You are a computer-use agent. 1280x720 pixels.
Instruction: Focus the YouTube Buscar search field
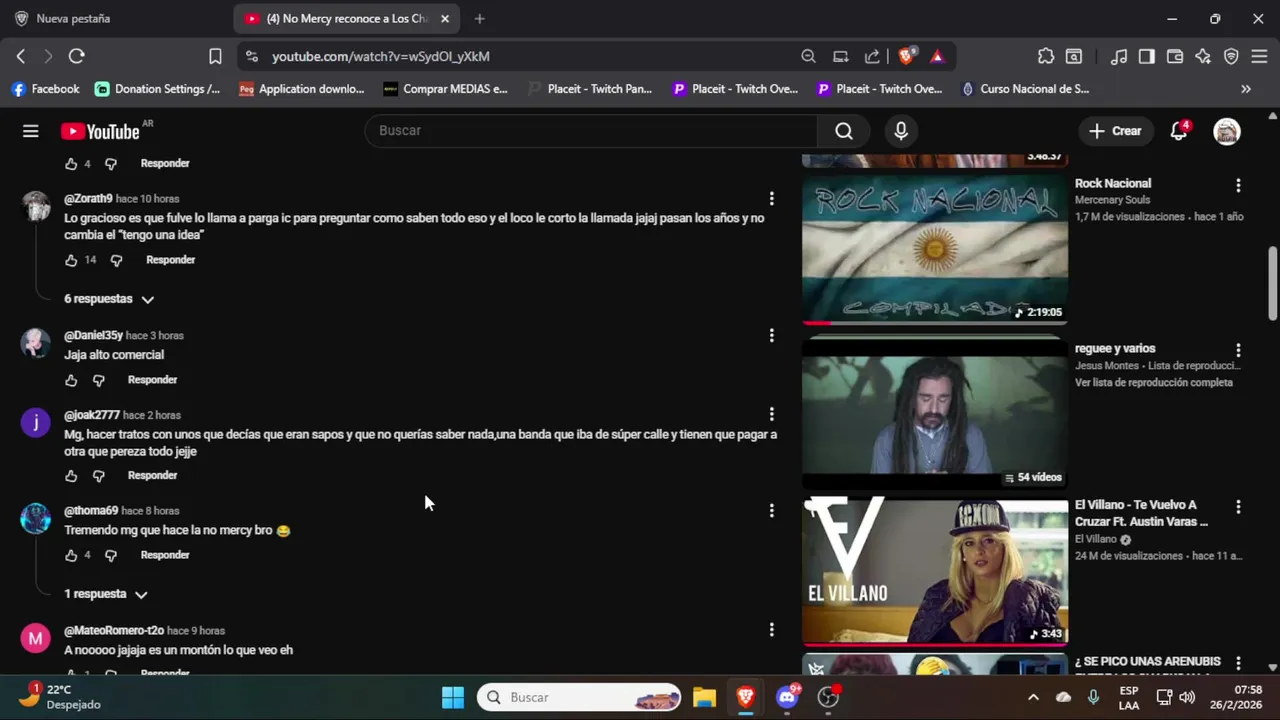(591, 131)
